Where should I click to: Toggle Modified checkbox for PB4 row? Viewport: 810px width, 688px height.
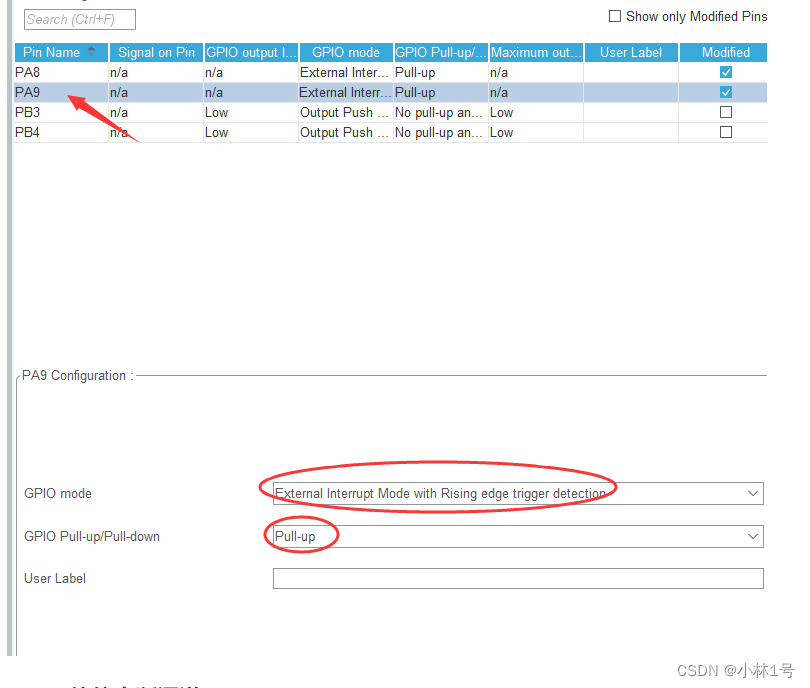tap(726, 132)
